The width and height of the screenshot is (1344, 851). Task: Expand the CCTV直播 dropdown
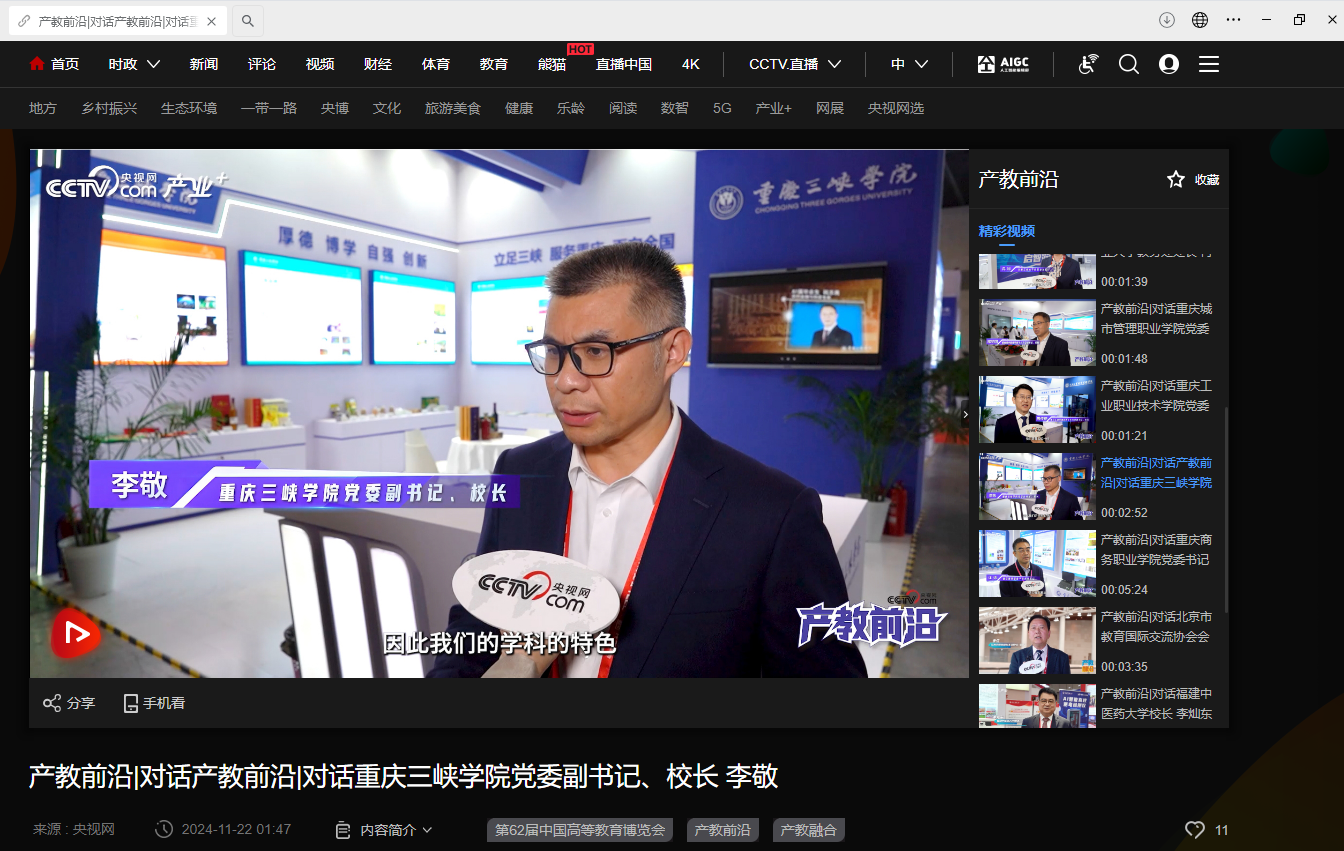click(x=795, y=64)
